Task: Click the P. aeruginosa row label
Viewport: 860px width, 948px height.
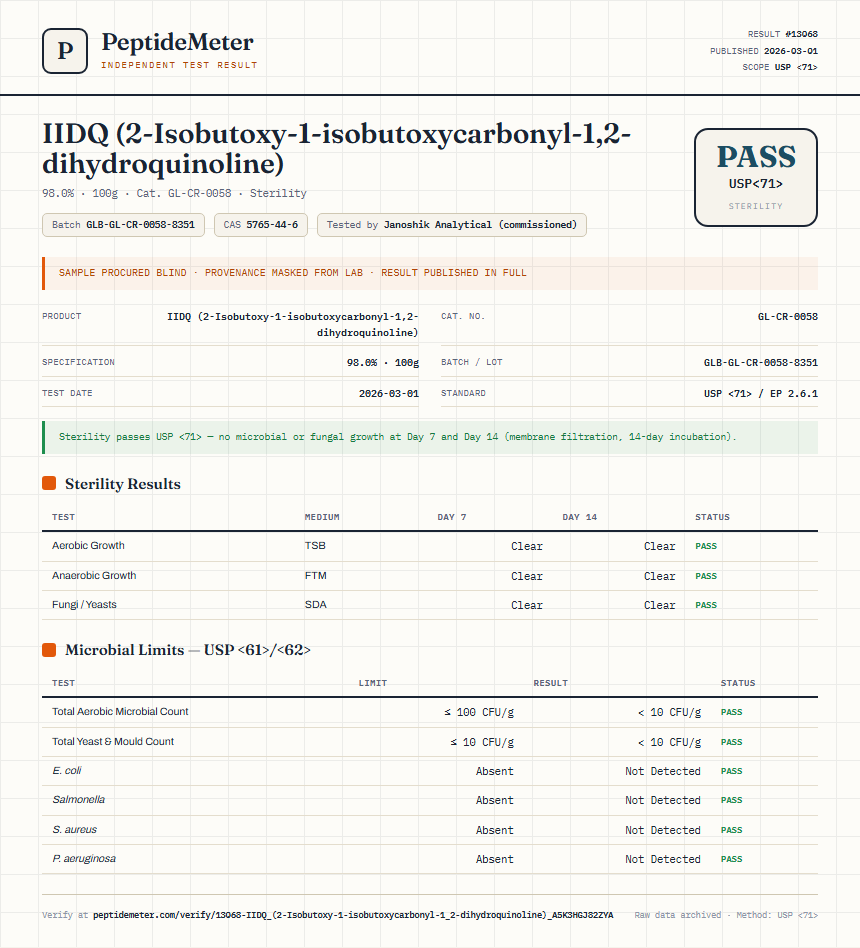Action: coord(84,859)
